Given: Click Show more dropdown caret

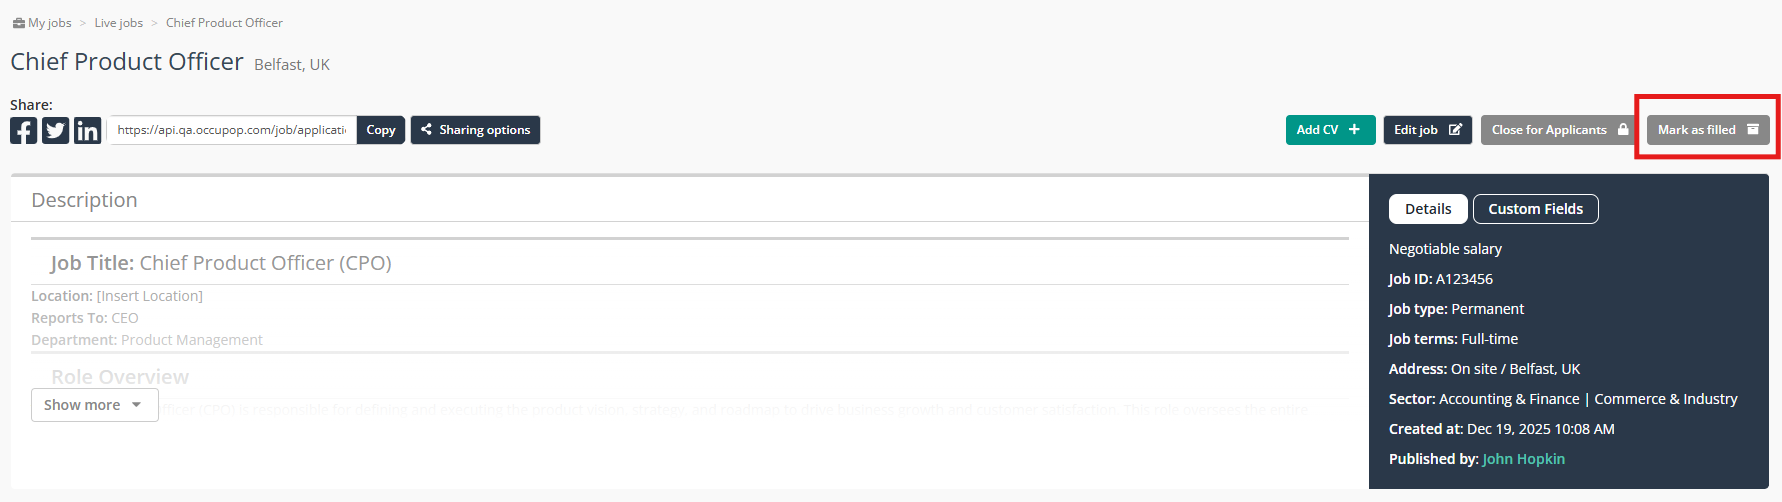Looking at the screenshot, I should coord(137,405).
